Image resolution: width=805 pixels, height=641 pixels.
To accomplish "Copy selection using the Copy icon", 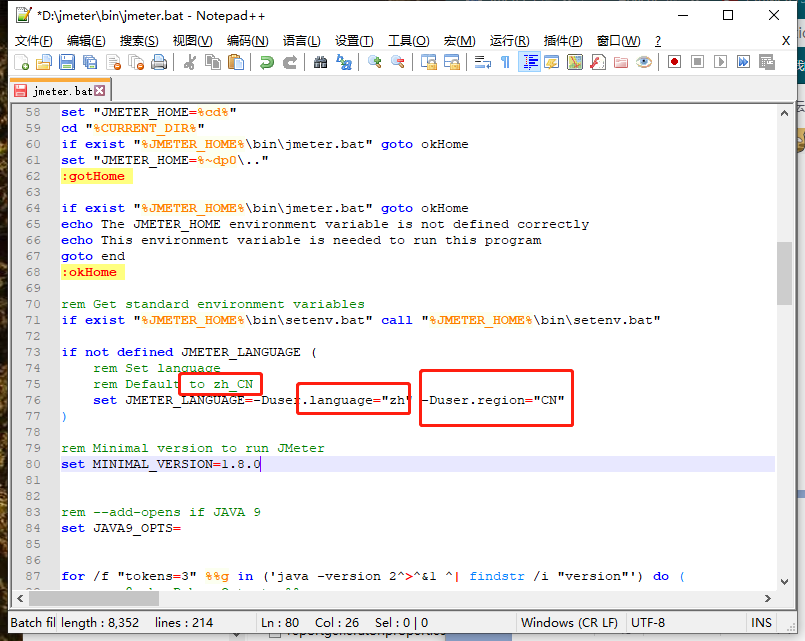I will click(213, 62).
